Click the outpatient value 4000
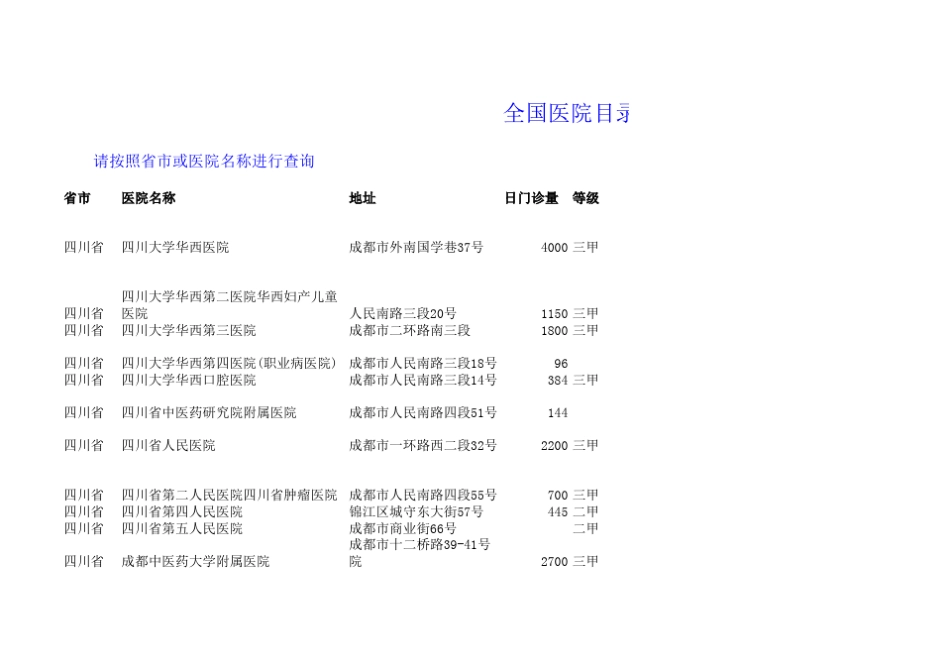The width and height of the screenshot is (950, 672). [554, 247]
